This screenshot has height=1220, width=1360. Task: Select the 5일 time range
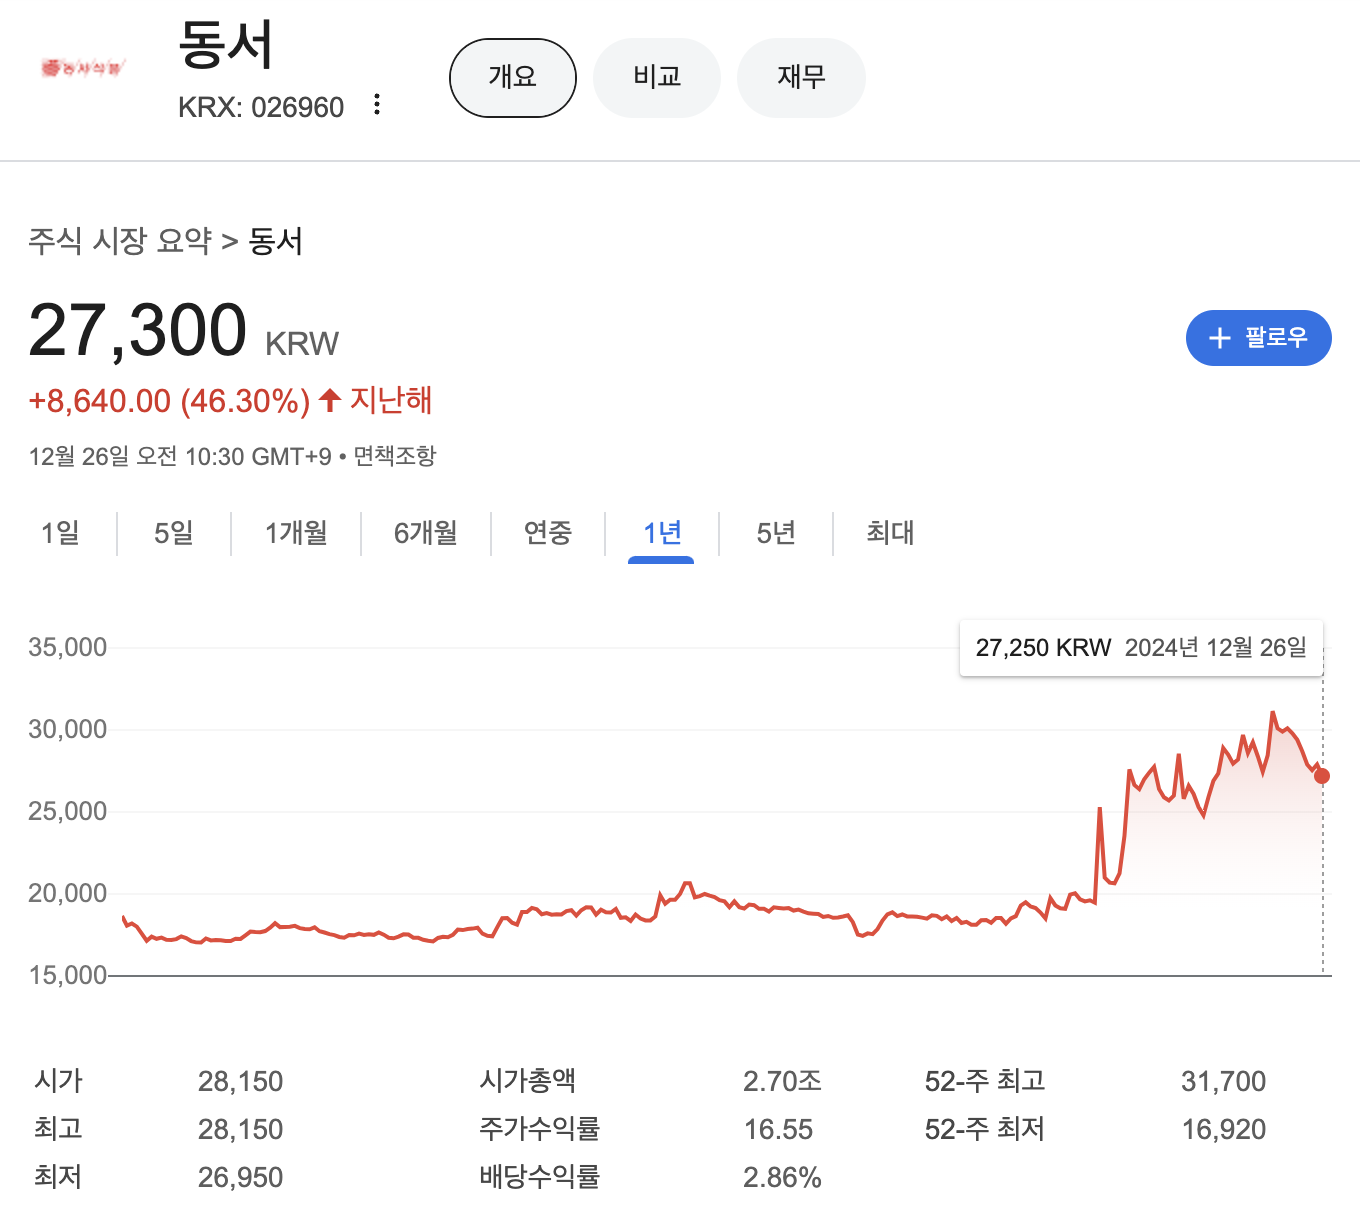coord(174,533)
